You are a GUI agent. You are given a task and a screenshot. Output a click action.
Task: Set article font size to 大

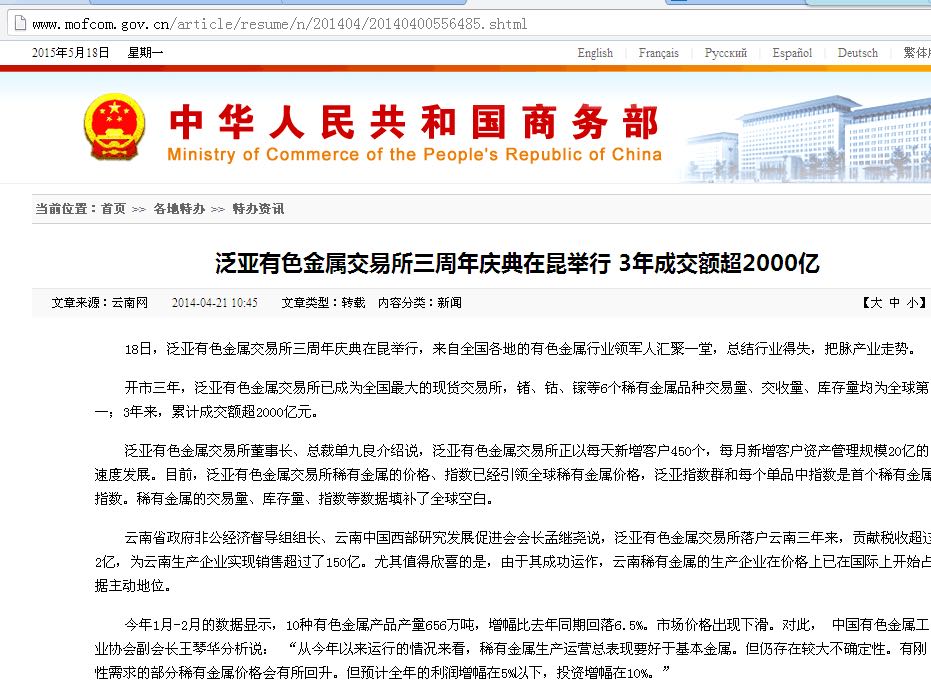pyautogui.click(x=876, y=303)
